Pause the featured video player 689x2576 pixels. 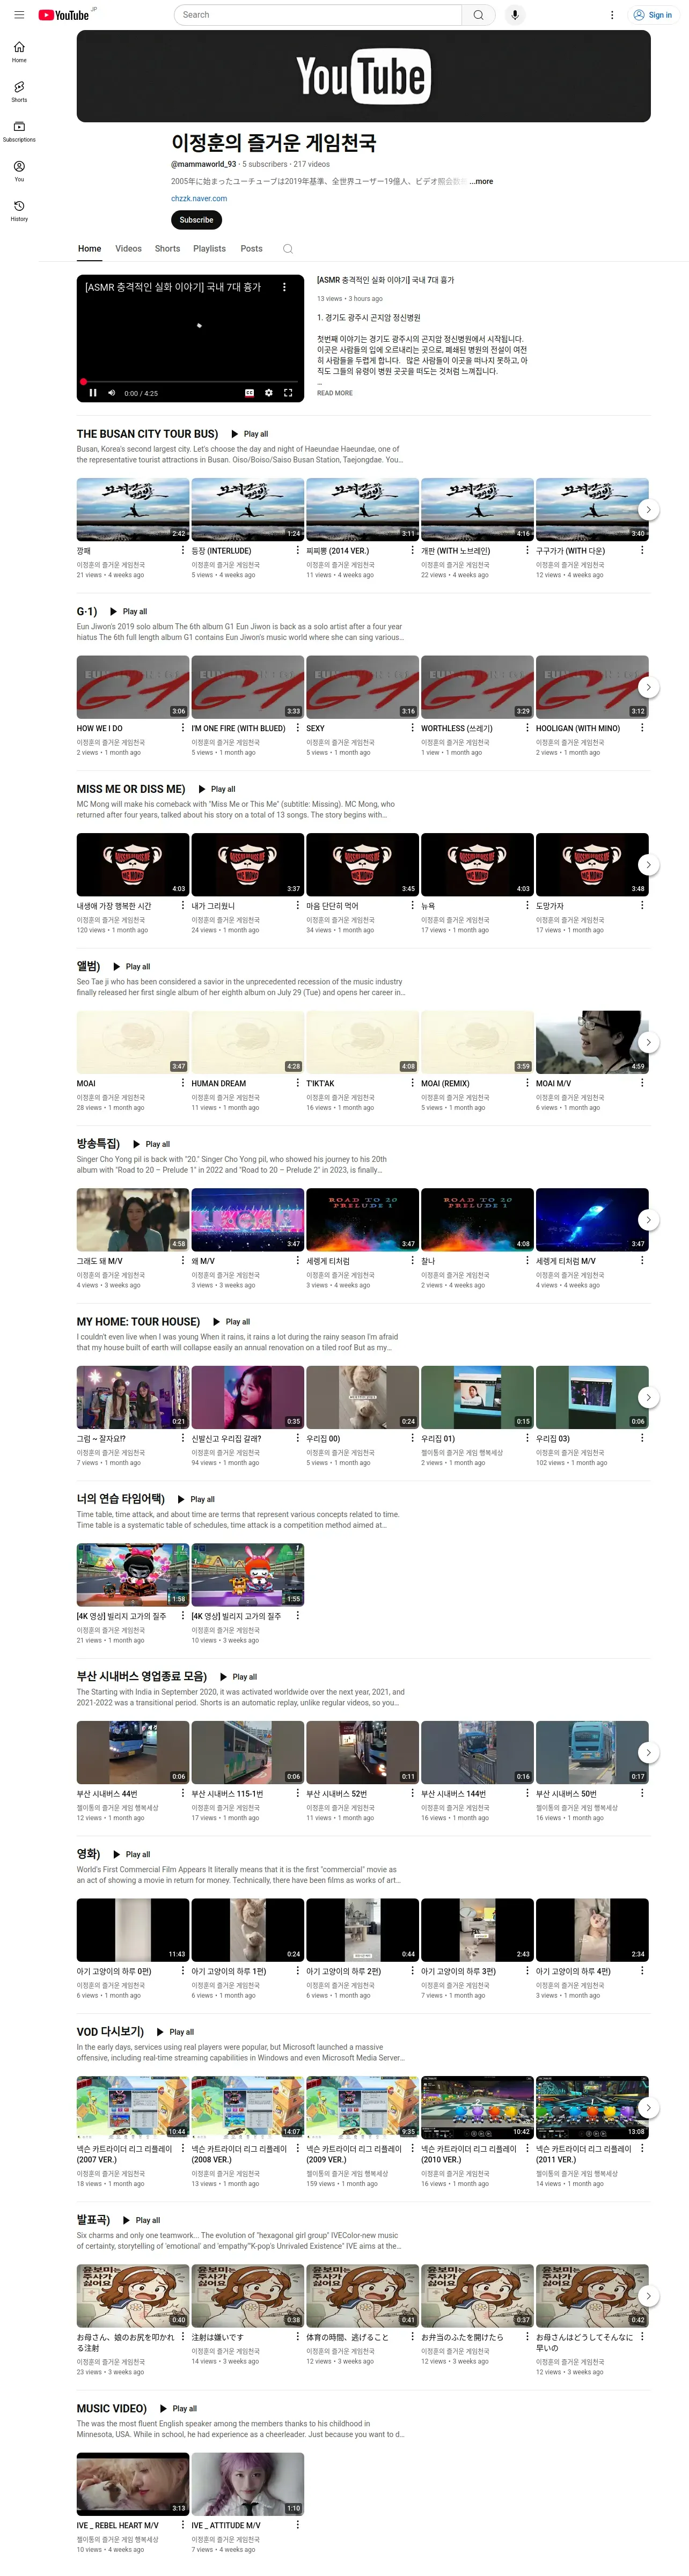pyautogui.click(x=93, y=393)
